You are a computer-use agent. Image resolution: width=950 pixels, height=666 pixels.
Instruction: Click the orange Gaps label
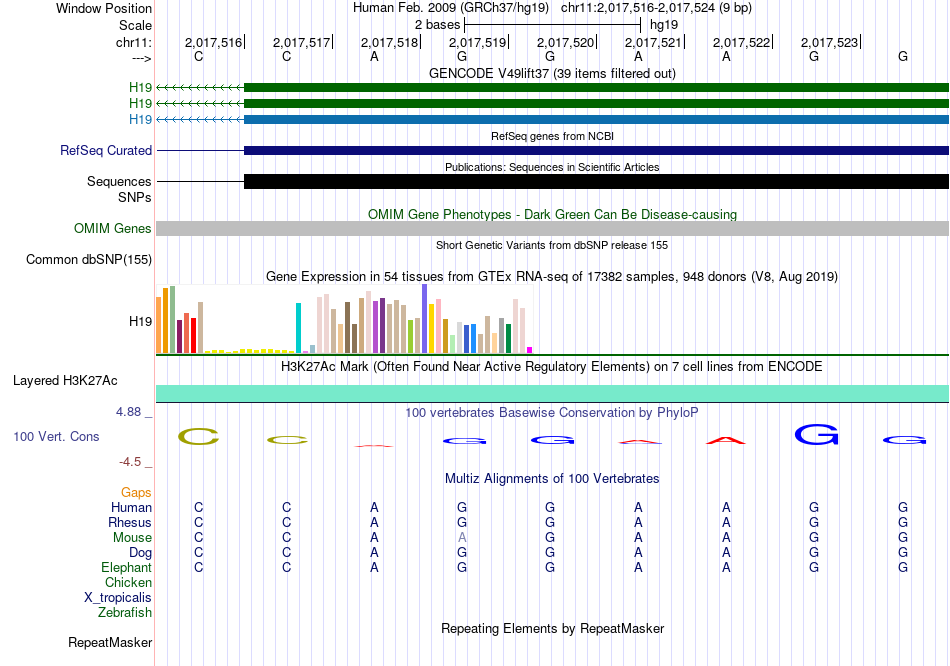point(136,493)
